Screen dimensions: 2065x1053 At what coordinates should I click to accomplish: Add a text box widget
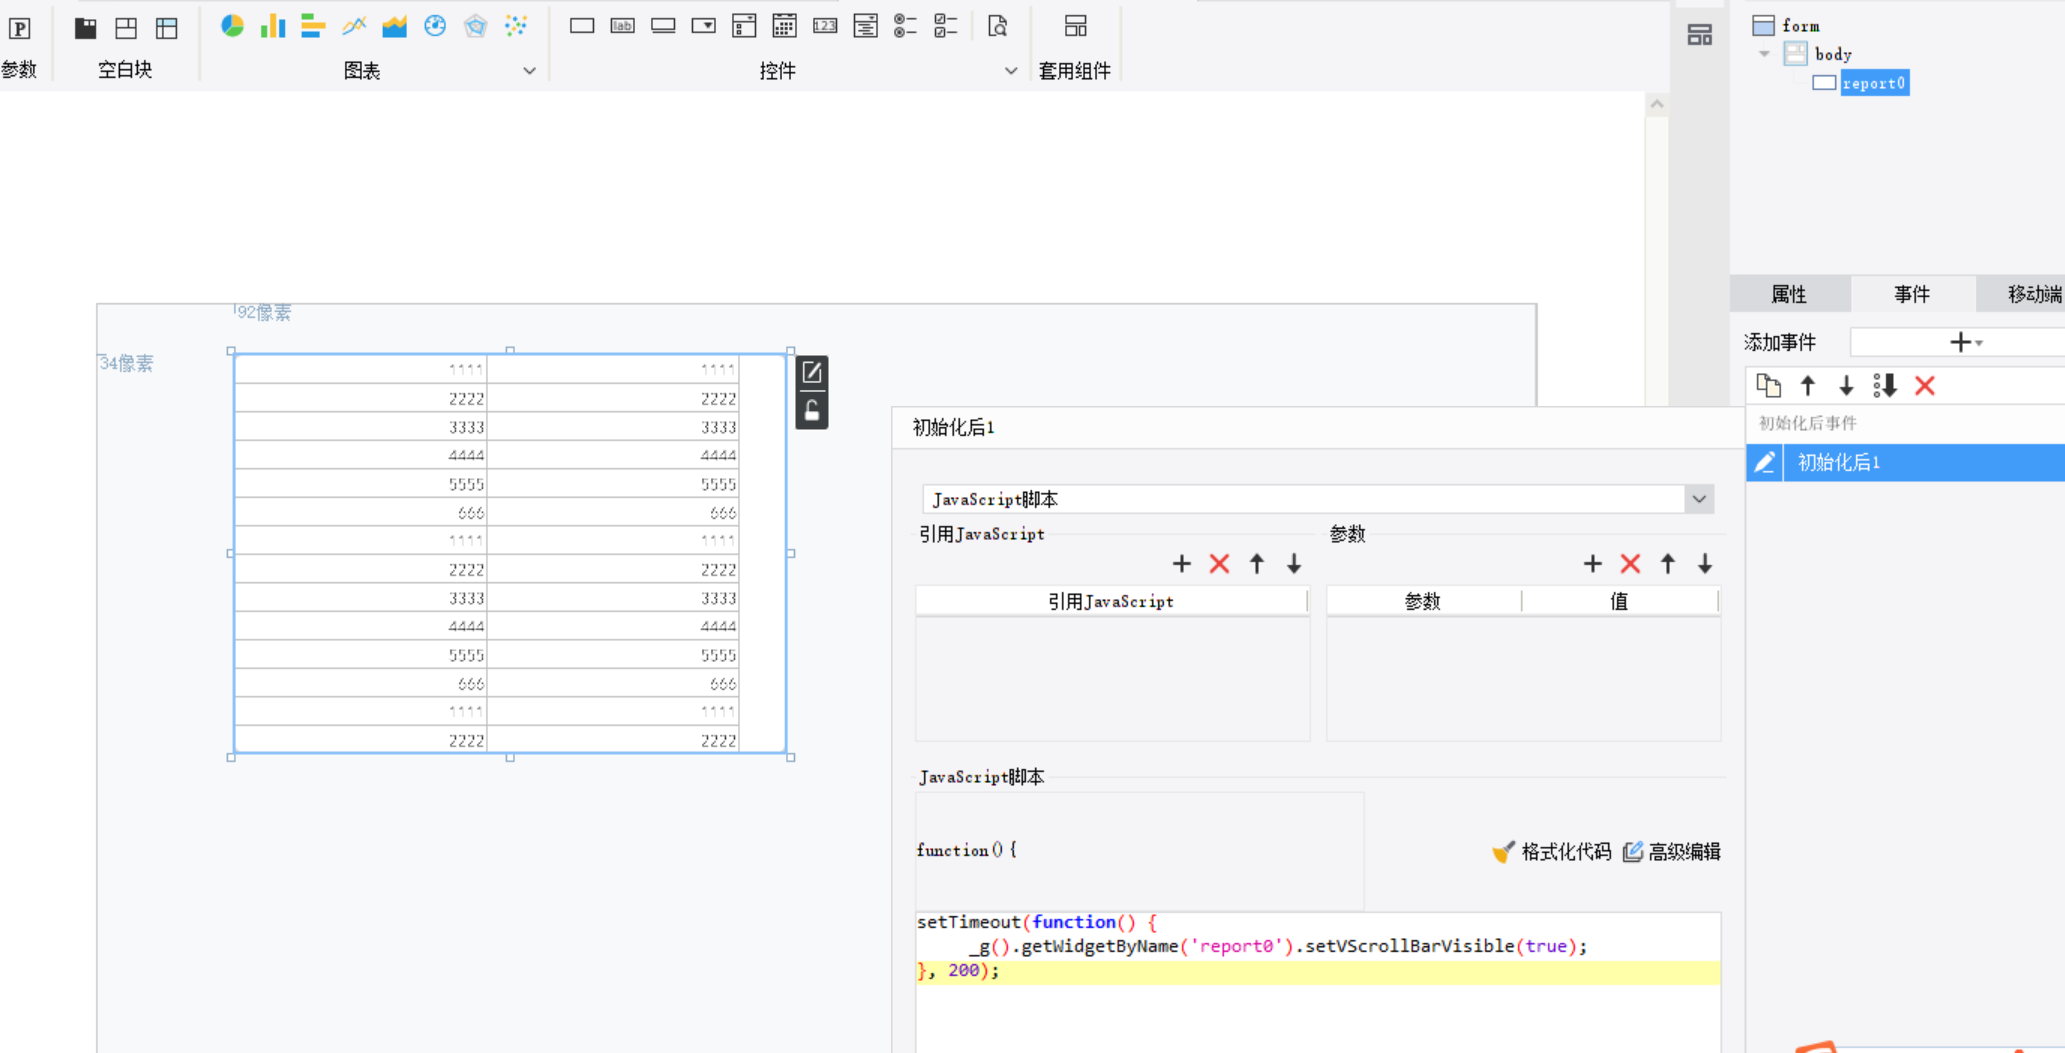pyautogui.click(x=582, y=26)
